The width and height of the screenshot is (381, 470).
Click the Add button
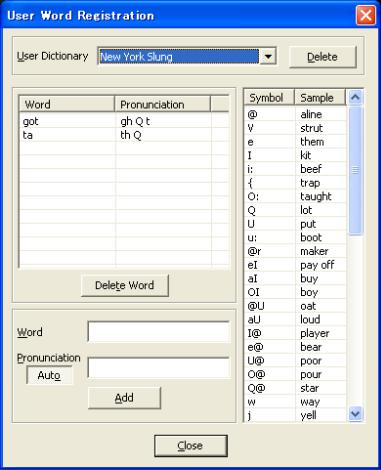pos(124,398)
